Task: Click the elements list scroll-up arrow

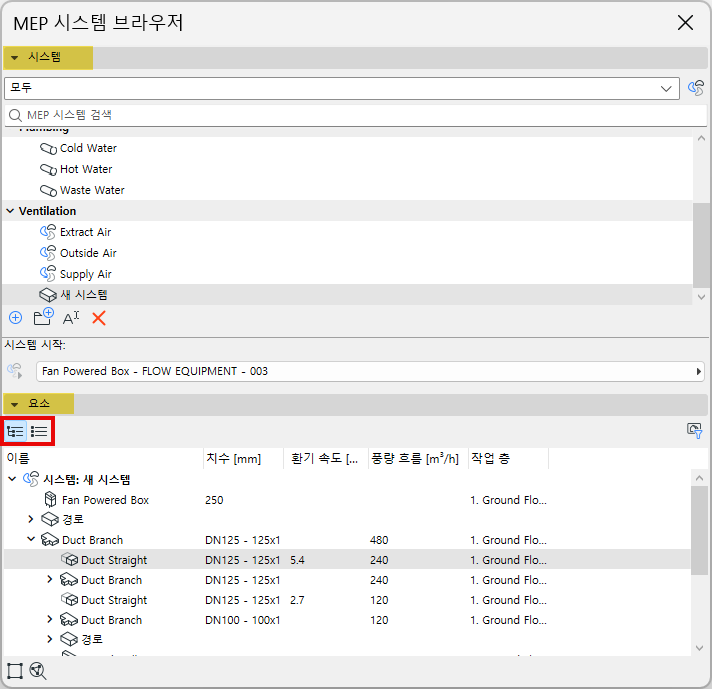Action: click(699, 478)
